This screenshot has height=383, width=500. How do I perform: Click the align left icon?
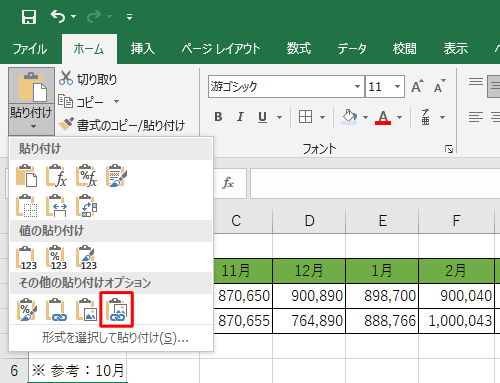point(476,117)
